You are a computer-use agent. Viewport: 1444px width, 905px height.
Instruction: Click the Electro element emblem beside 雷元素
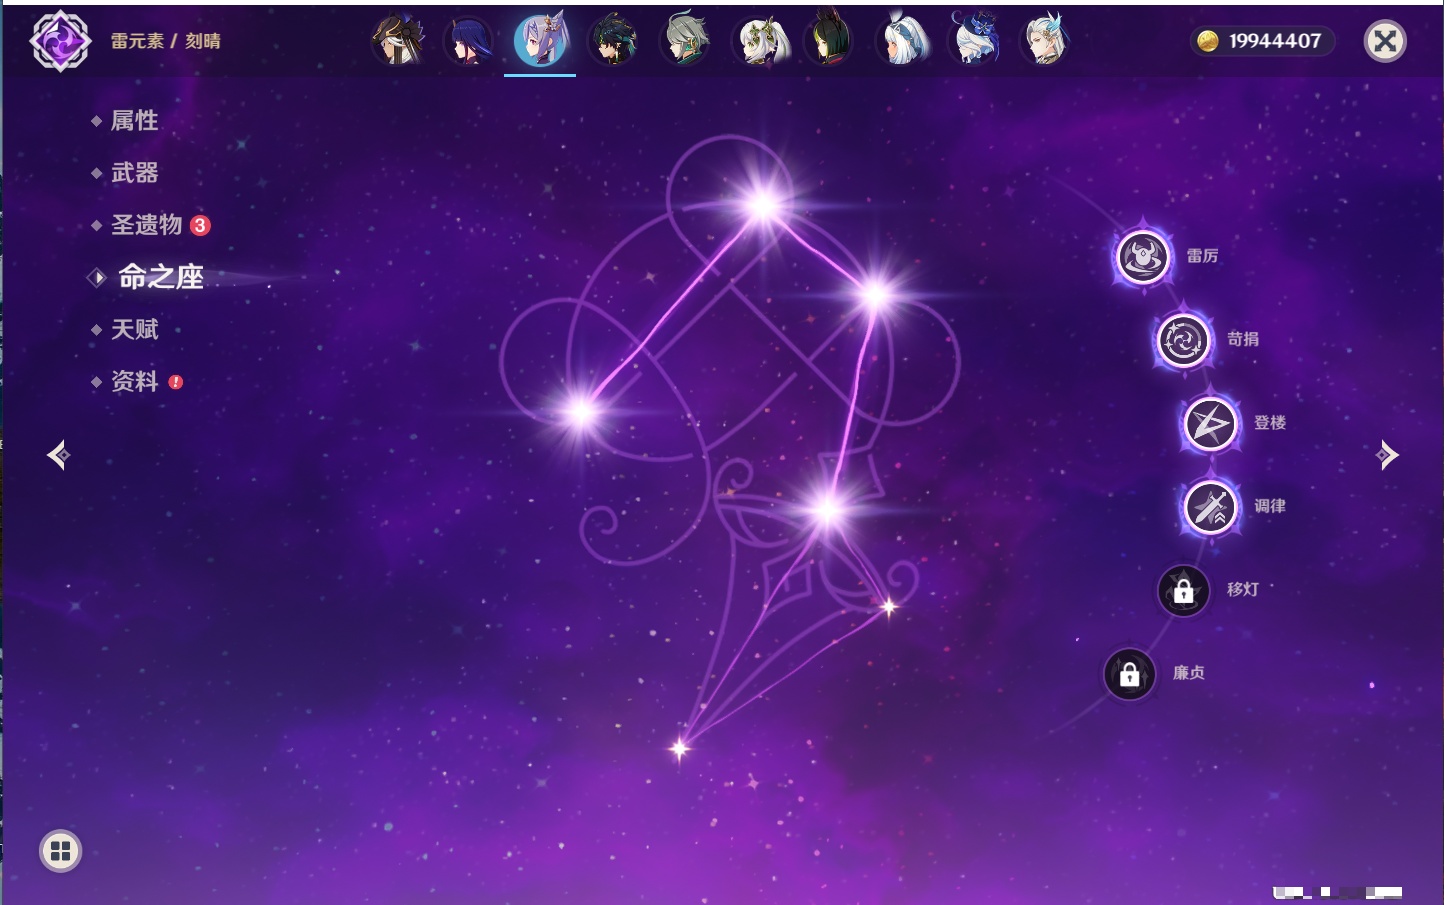click(60, 41)
